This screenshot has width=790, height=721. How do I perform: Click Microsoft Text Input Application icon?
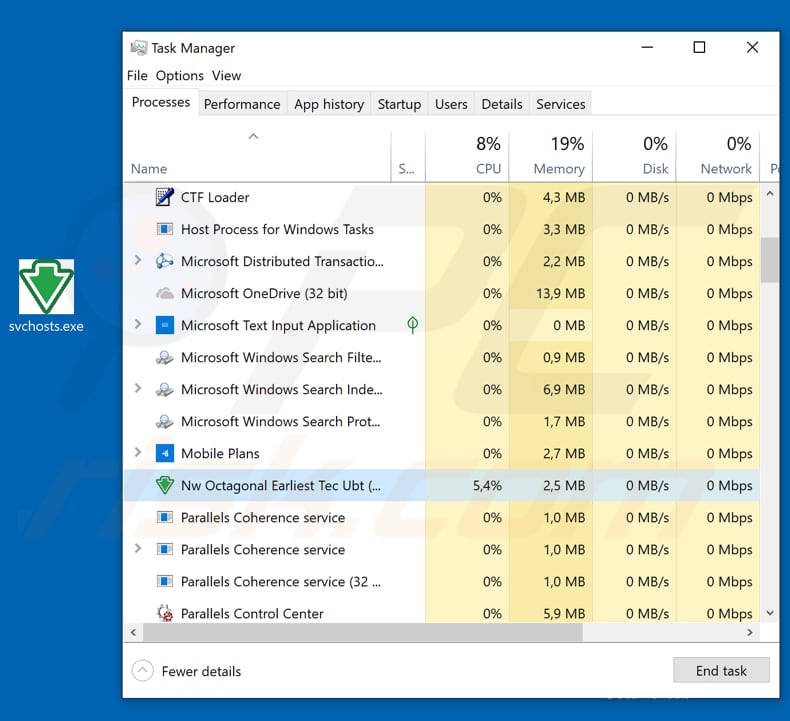pyautogui.click(x=165, y=325)
